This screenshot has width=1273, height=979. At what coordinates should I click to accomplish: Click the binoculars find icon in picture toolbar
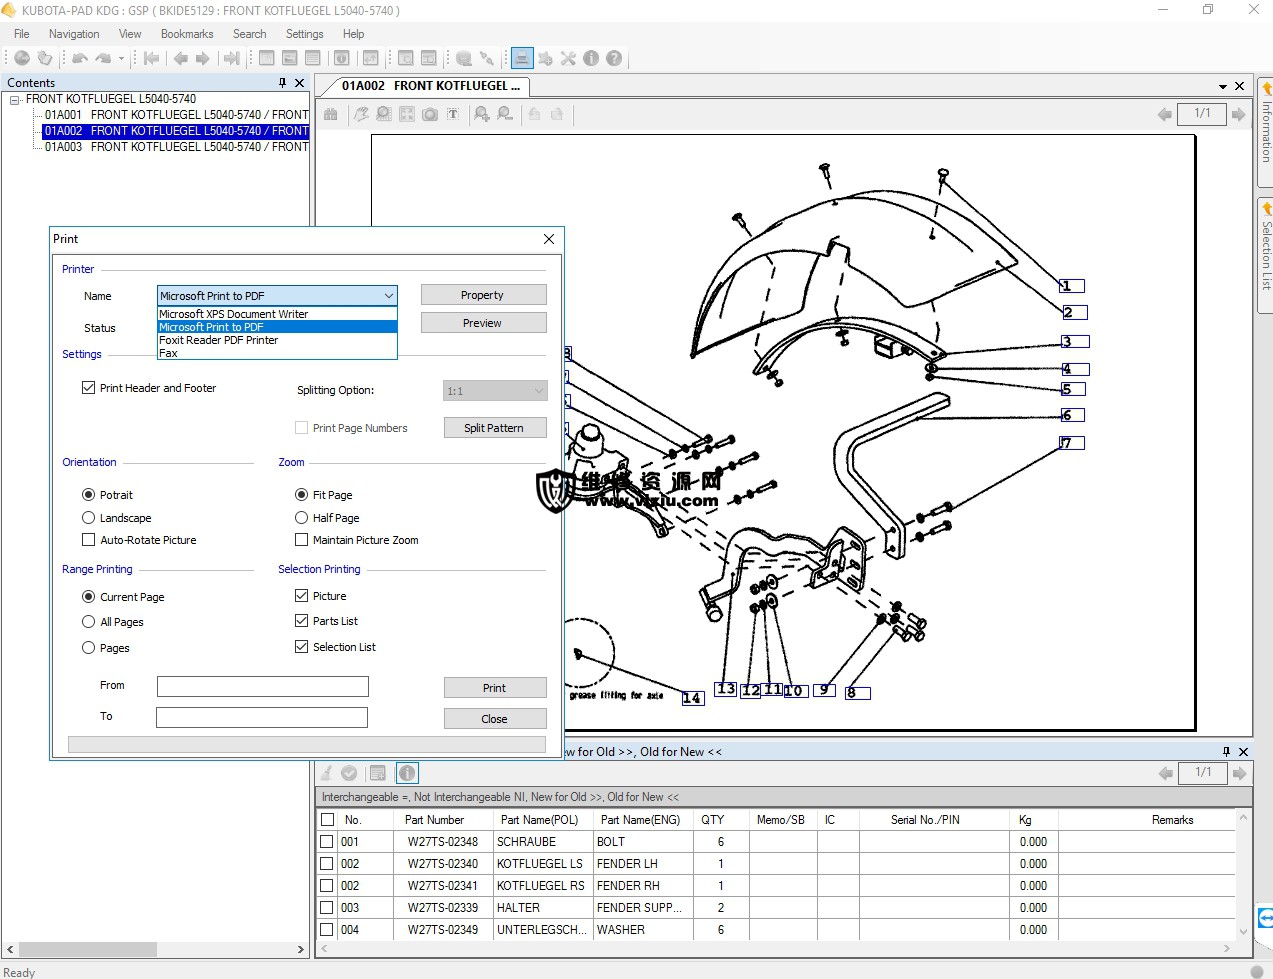[331, 114]
